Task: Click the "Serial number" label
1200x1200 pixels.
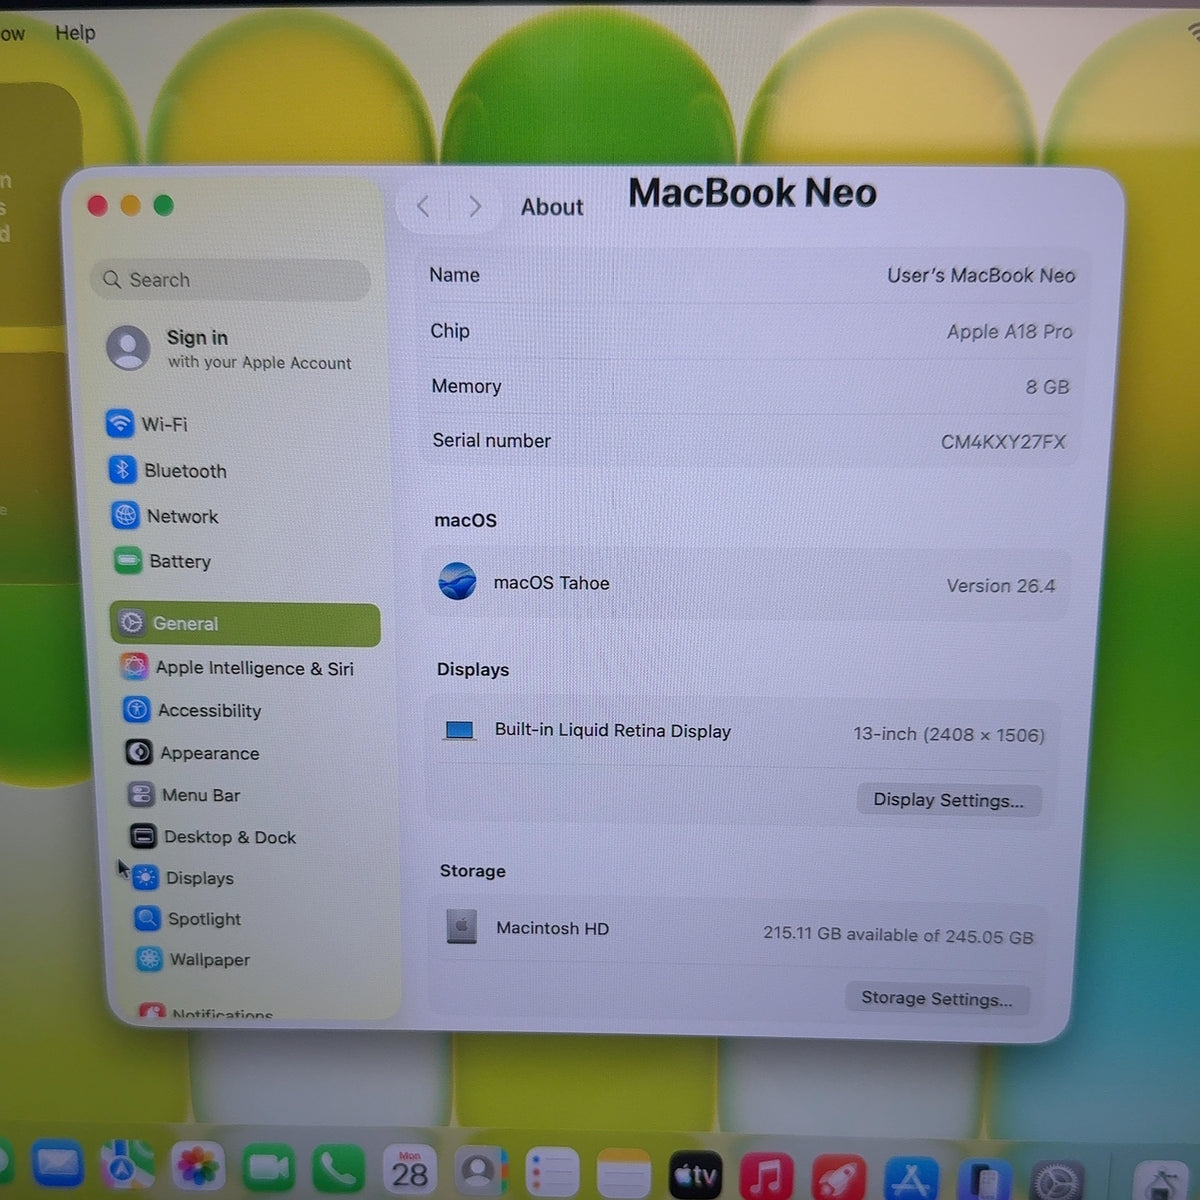Action: pyautogui.click(x=491, y=441)
